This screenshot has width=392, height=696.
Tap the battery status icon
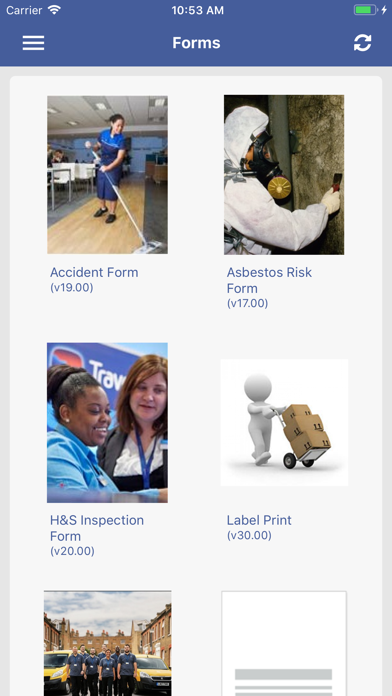(366, 10)
